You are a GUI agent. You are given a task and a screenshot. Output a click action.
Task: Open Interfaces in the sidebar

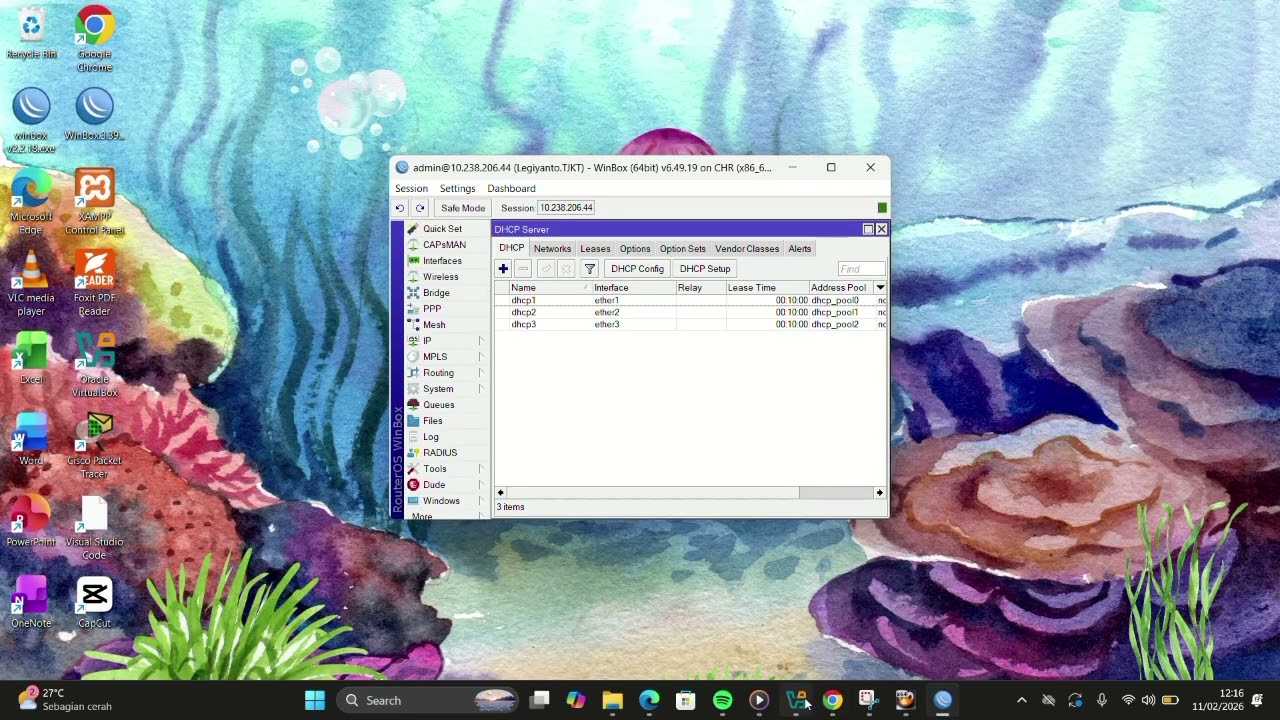(441, 261)
